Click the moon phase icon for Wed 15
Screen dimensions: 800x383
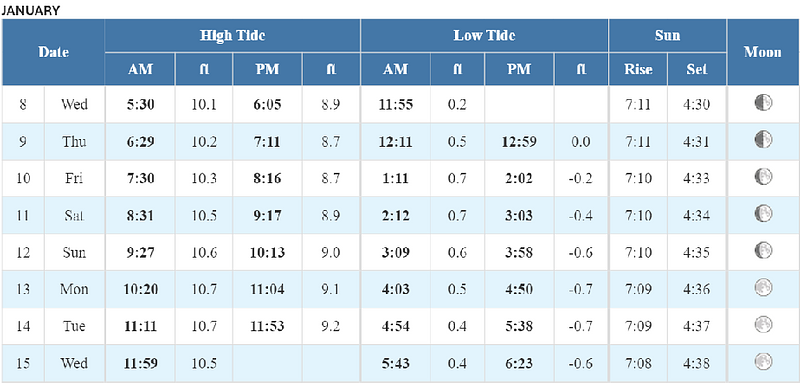[x=763, y=362]
